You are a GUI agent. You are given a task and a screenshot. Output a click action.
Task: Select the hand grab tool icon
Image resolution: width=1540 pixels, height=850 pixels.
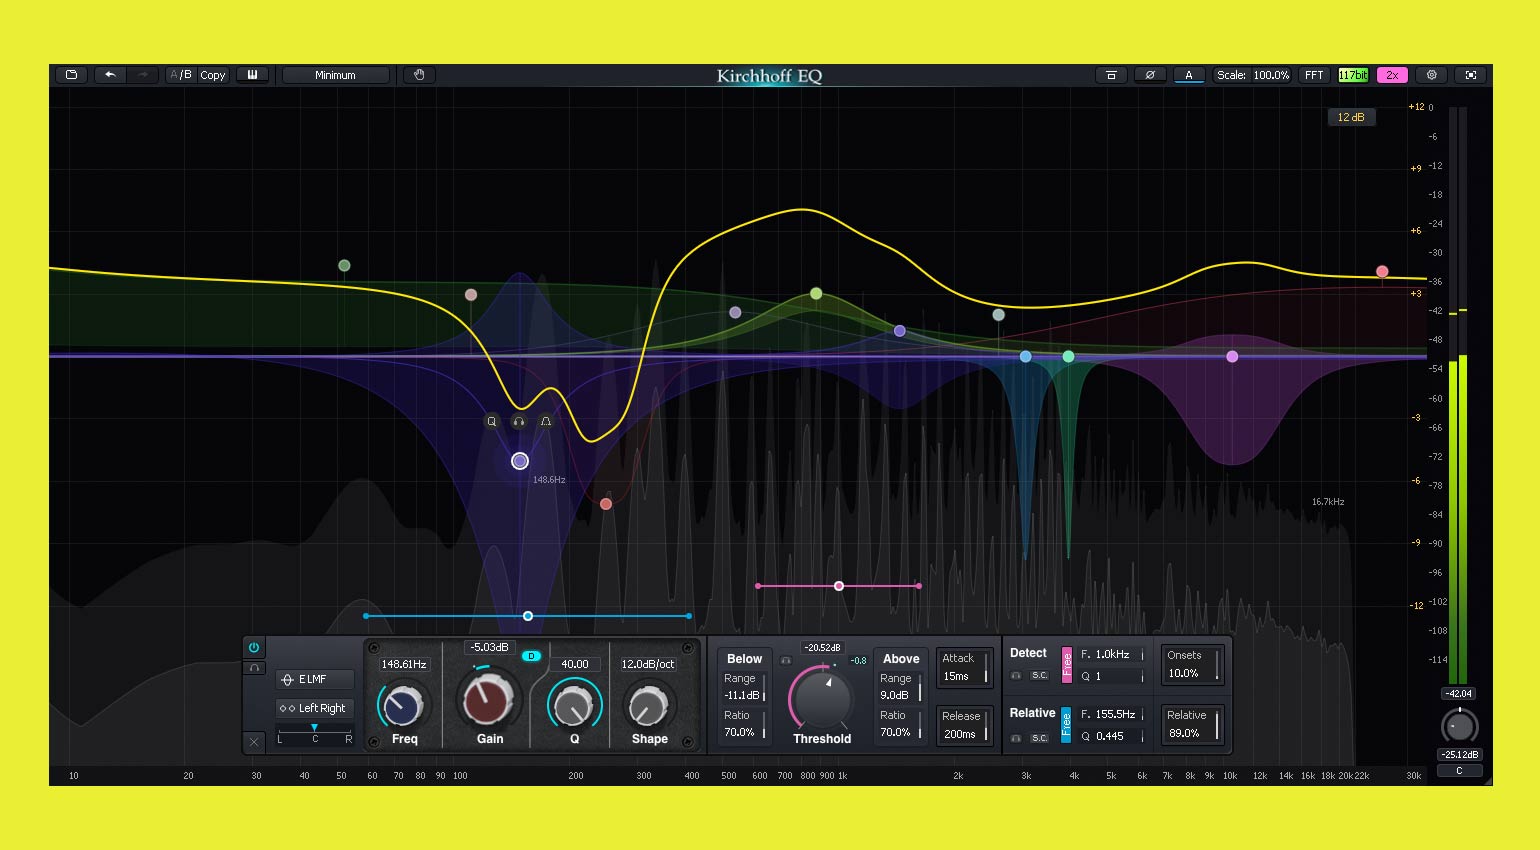(419, 75)
